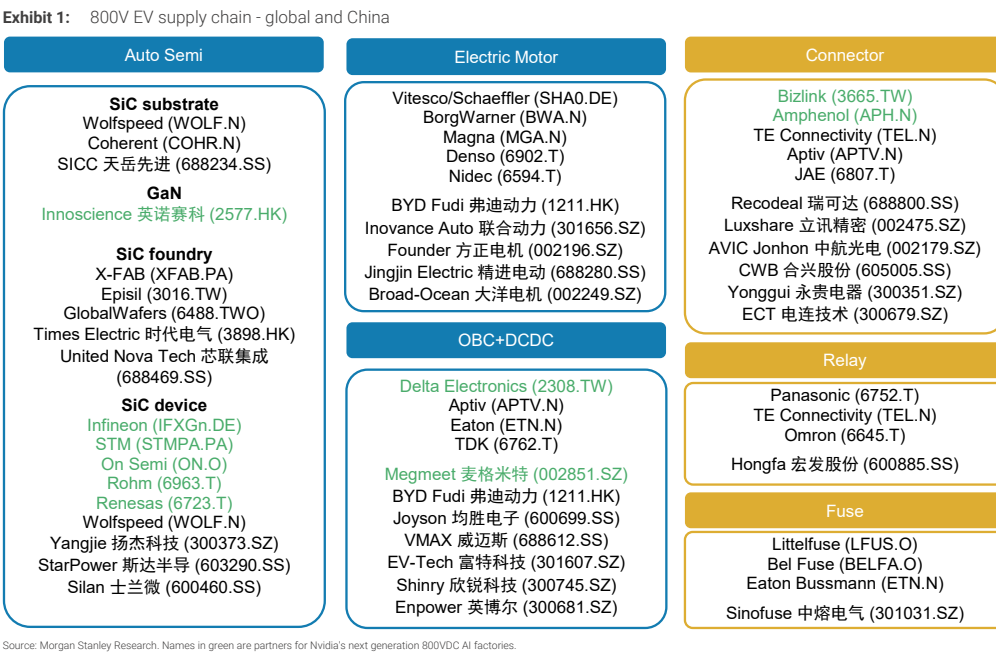Click the Connector header box
996x666 pixels.
pyautogui.click(x=841, y=55)
